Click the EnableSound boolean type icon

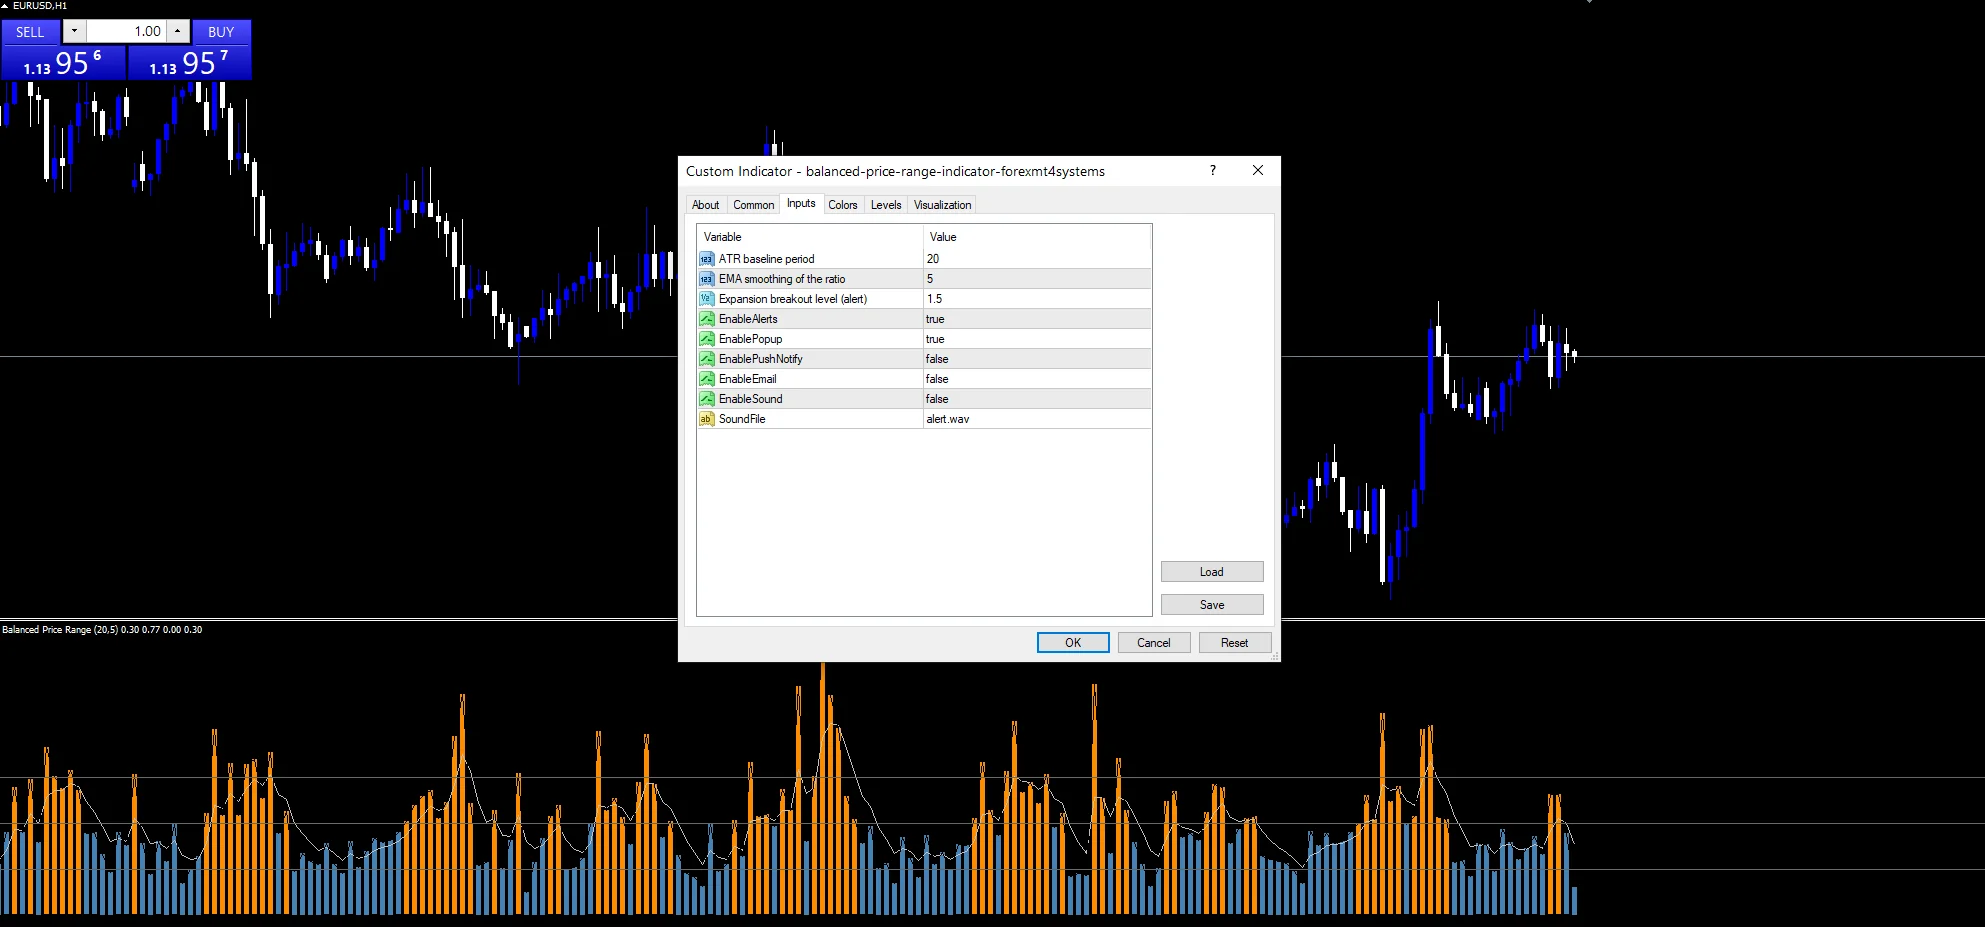(706, 399)
